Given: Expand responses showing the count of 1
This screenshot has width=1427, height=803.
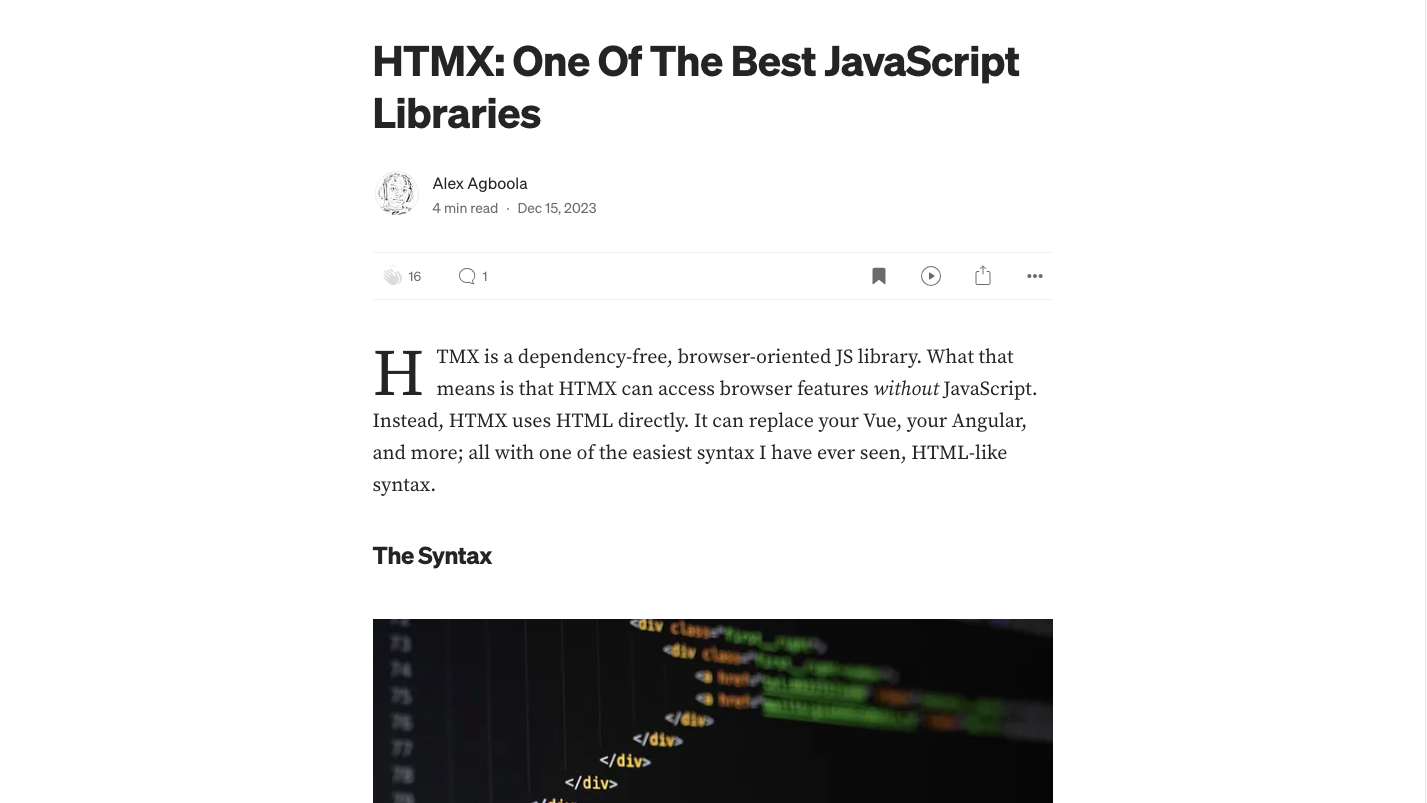Looking at the screenshot, I should click(x=472, y=276).
